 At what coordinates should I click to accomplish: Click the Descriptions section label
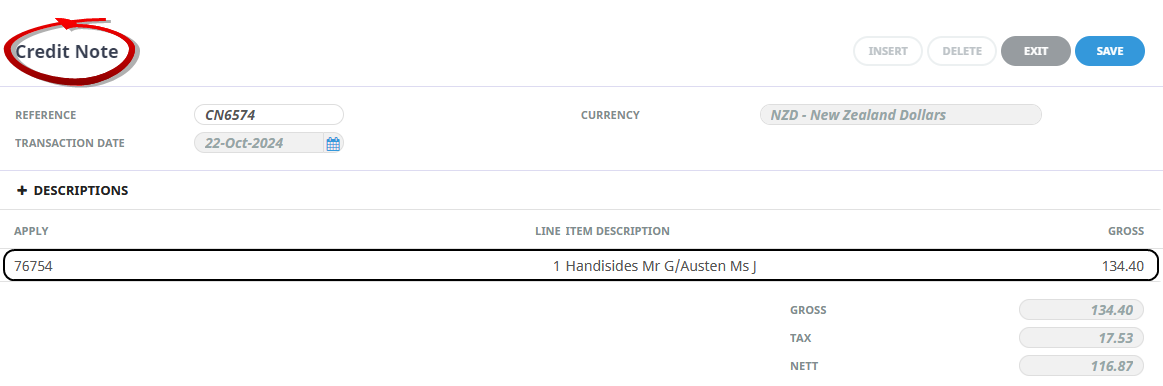click(x=81, y=191)
